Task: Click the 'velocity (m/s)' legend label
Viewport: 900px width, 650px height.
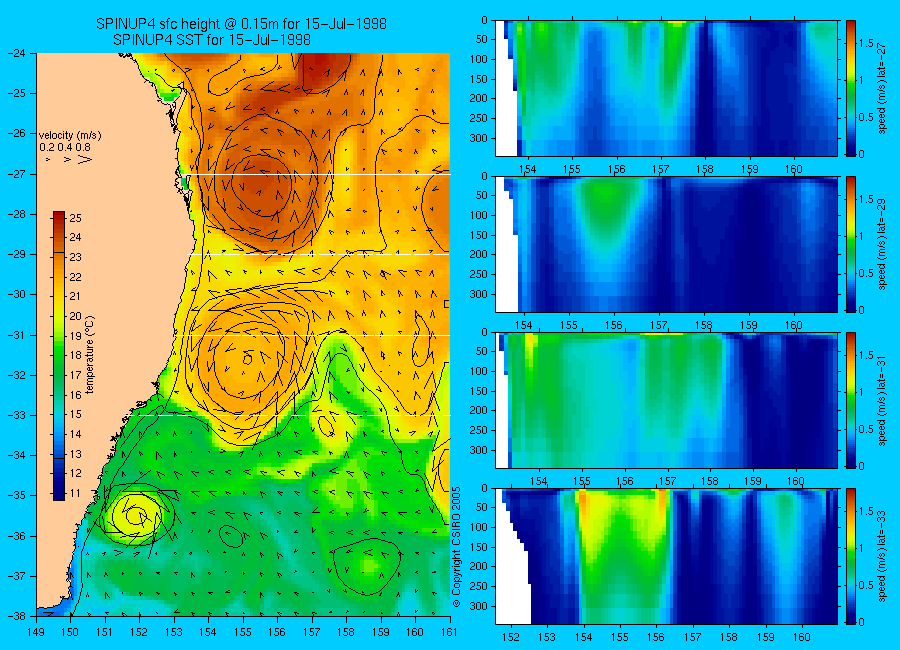Action: [70, 136]
